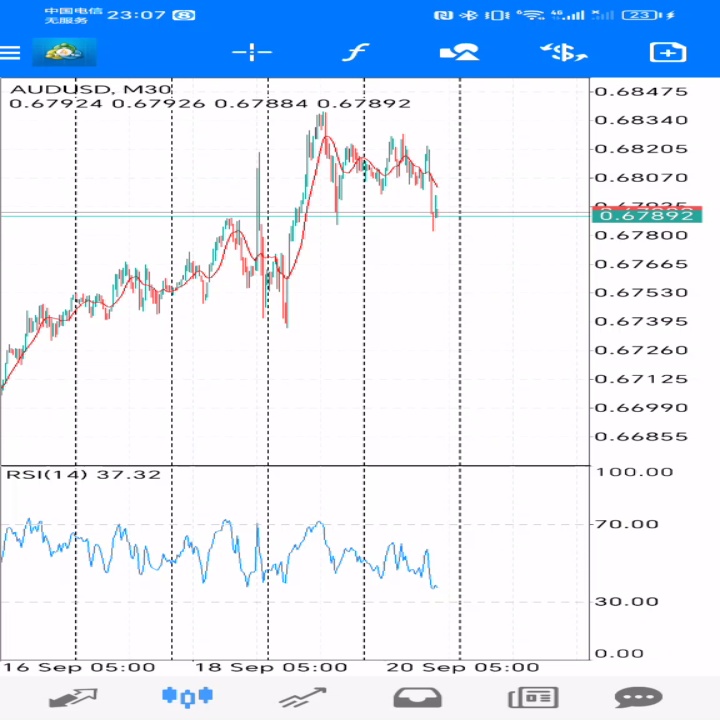
Task: Tap the RSI(14) 37.32 indicator label
Action: point(83,473)
